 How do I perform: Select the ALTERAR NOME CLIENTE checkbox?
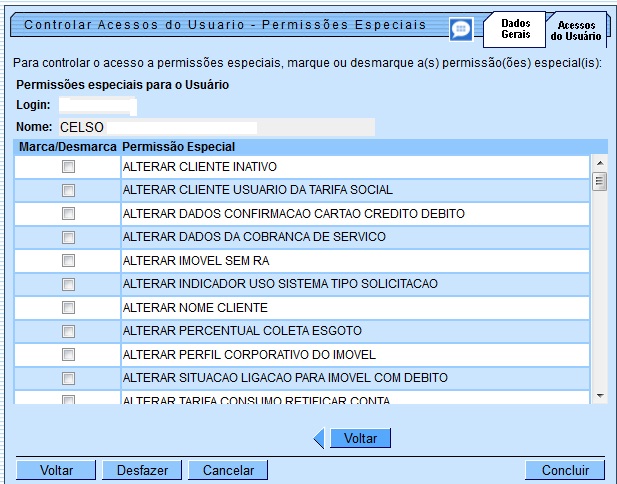[x=68, y=307]
